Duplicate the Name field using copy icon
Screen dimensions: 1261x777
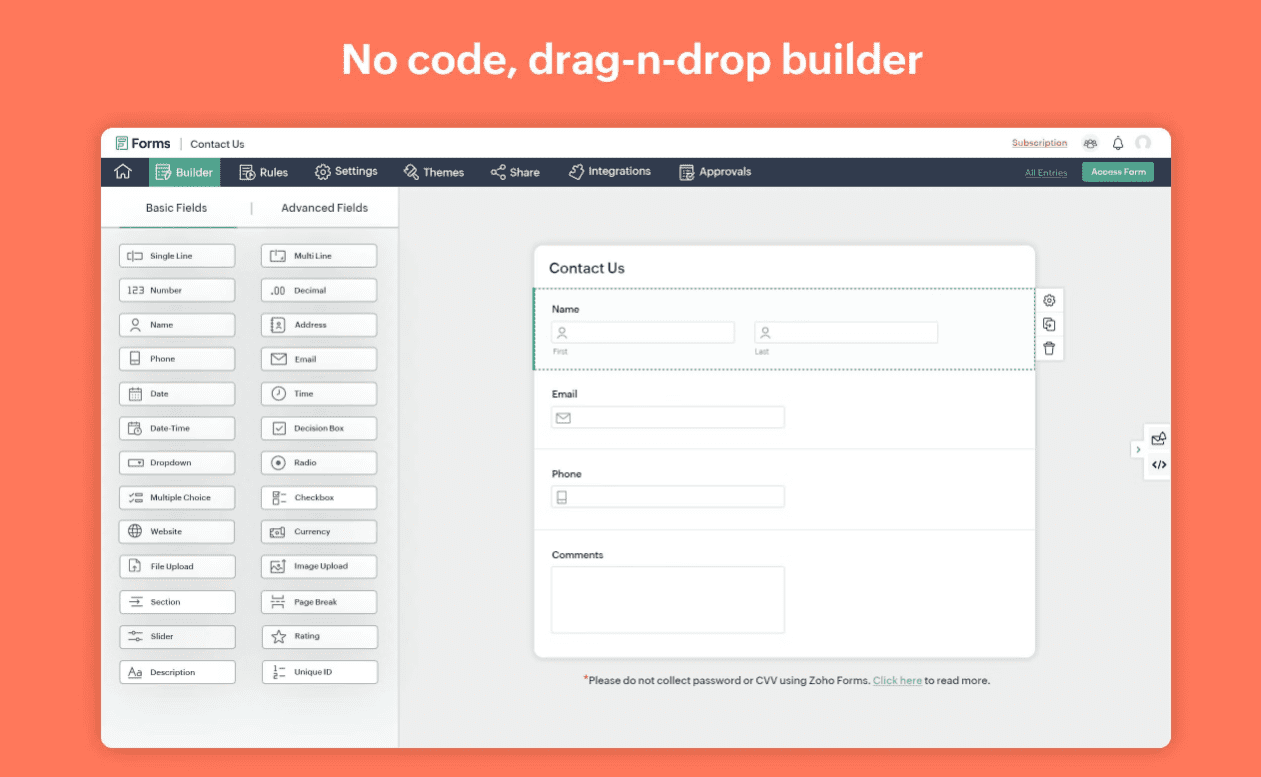[1048, 324]
